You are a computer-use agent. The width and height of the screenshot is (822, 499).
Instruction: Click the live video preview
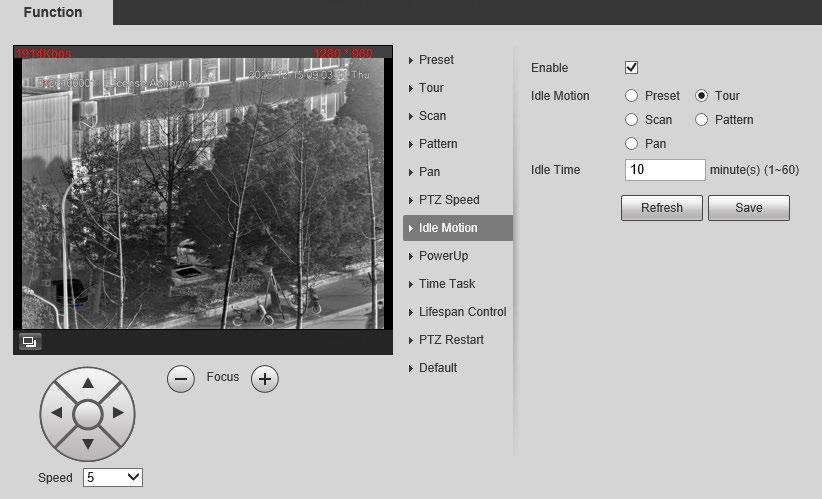203,193
